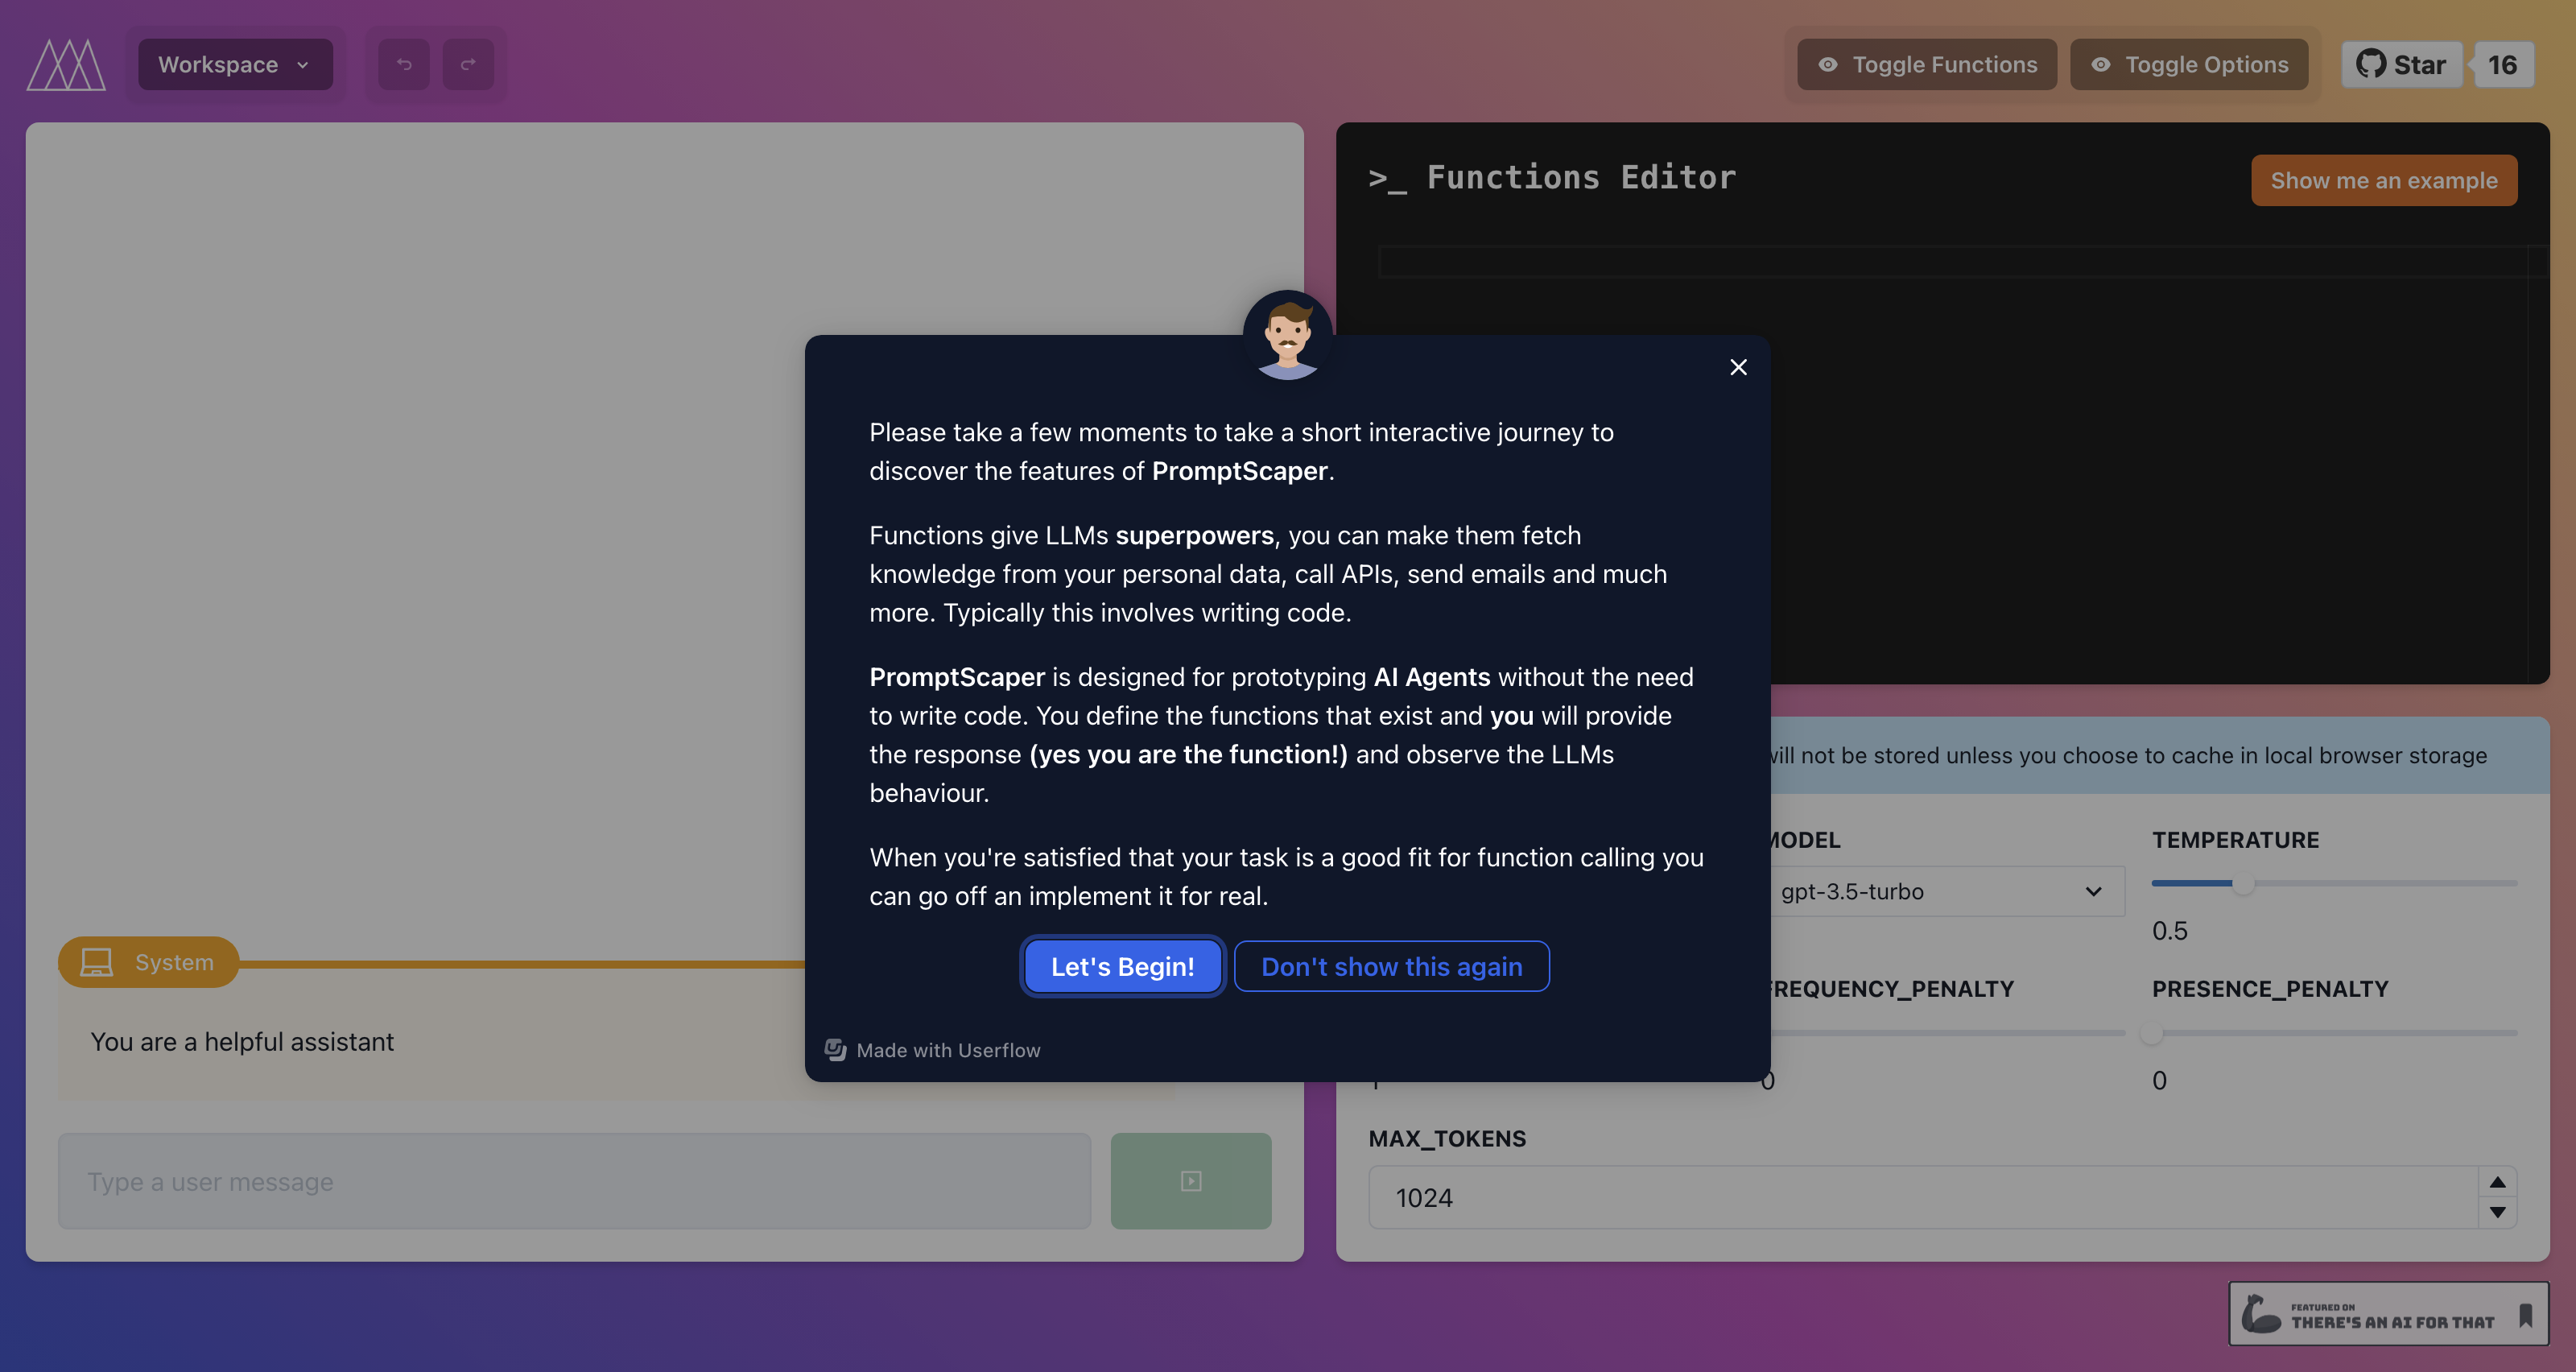Viewport: 2576px width, 1372px height.
Task: Select the System message label
Action: coord(148,962)
